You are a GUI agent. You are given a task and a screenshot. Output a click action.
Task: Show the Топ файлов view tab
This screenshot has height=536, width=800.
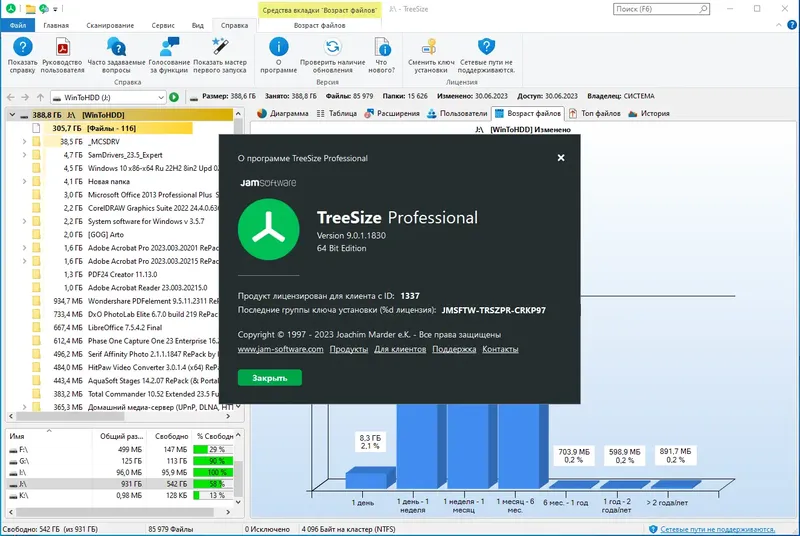(595, 113)
